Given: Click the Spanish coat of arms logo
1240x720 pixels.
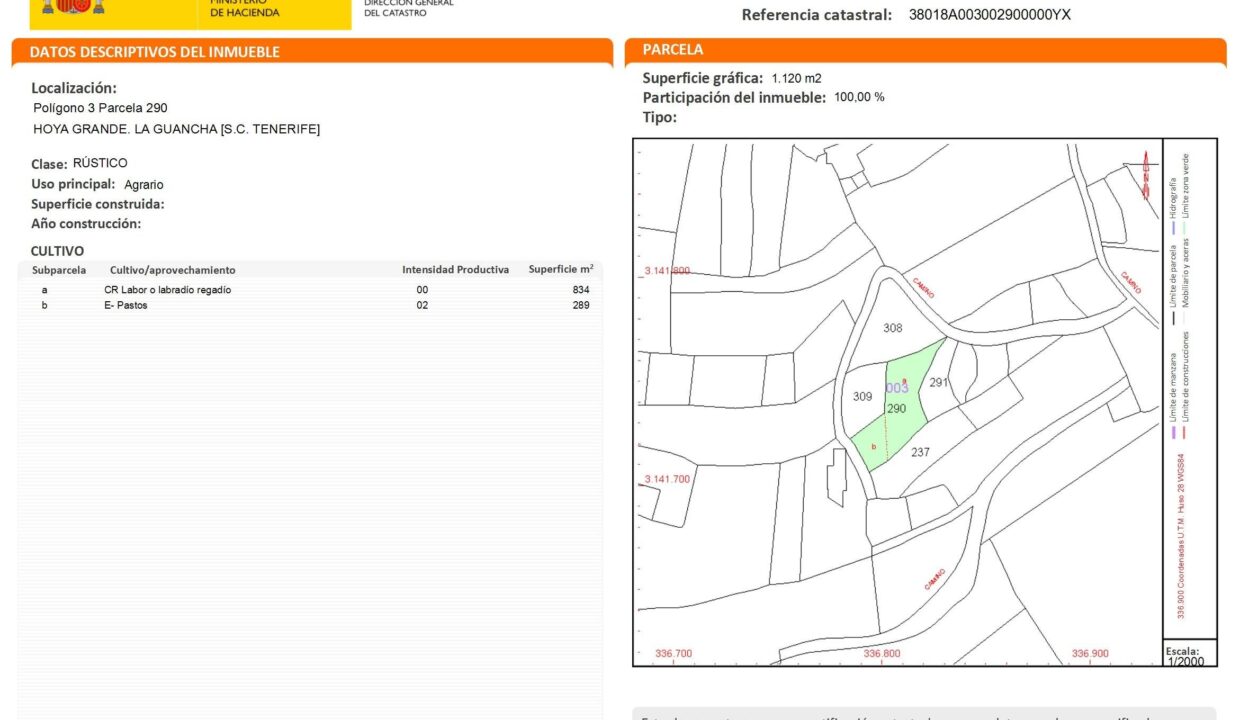Looking at the screenshot, I should pyautogui.click(x=74, y=8).
